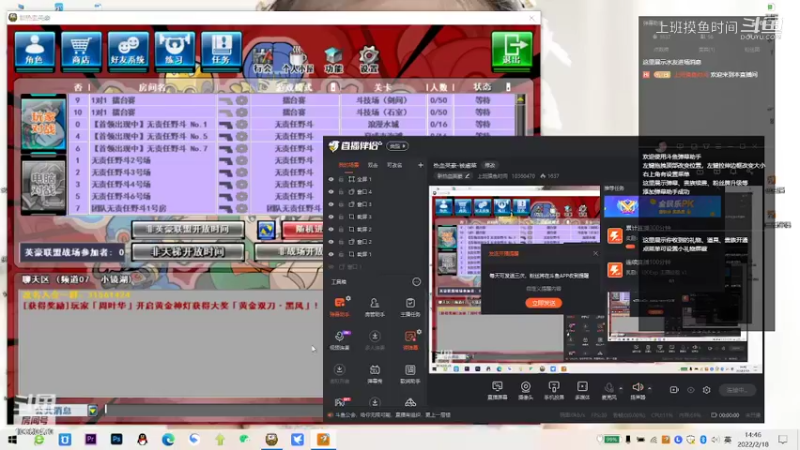Toggle lock icon of 窗口 4 source

(x=341, y=192)
